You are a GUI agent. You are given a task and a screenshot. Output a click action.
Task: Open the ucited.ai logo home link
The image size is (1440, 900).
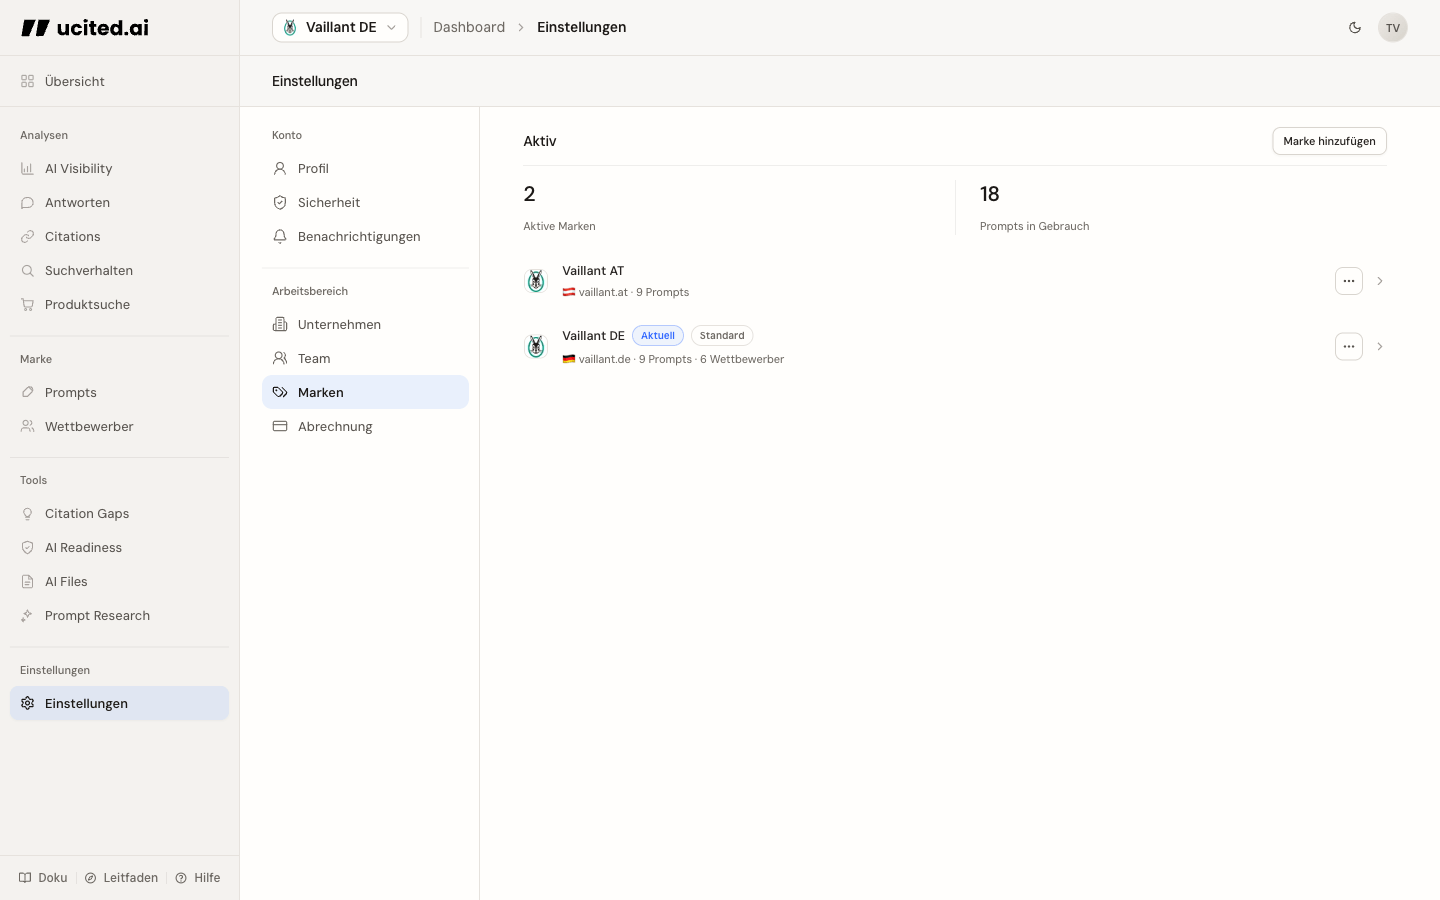point(85,28)
